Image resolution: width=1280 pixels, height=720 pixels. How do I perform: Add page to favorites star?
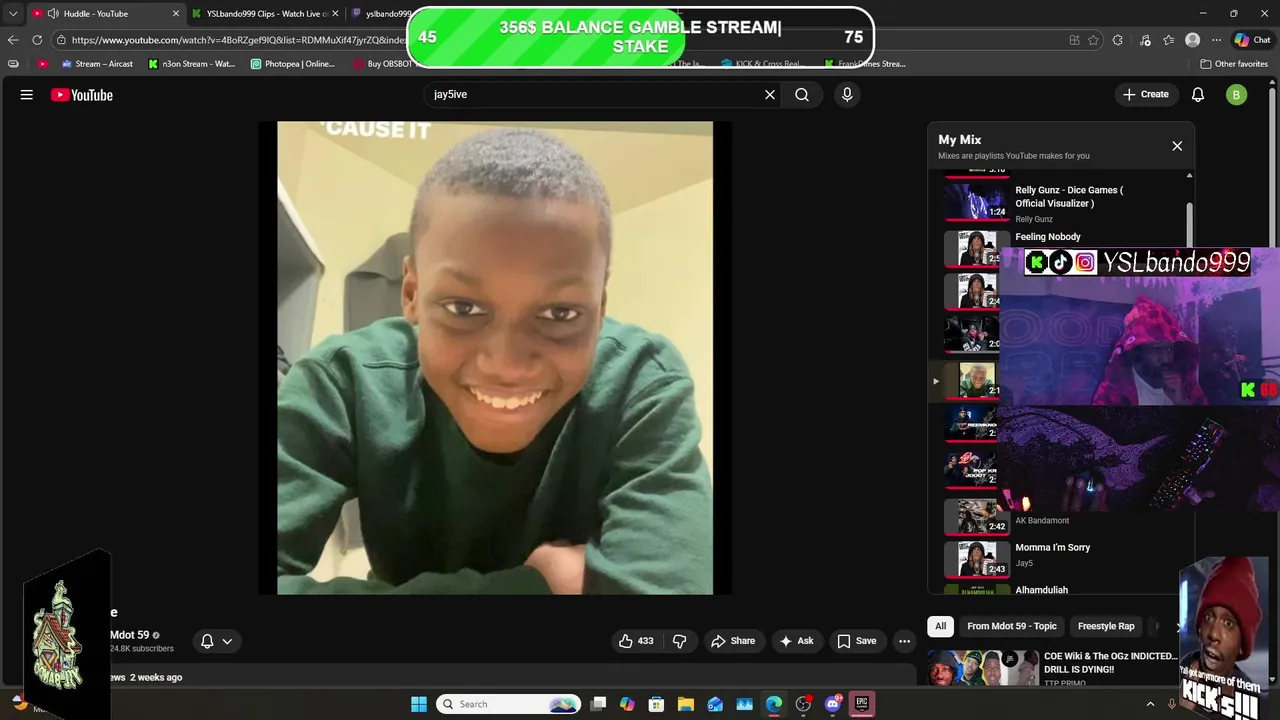pyautogui.click(x=1093, y=40)
